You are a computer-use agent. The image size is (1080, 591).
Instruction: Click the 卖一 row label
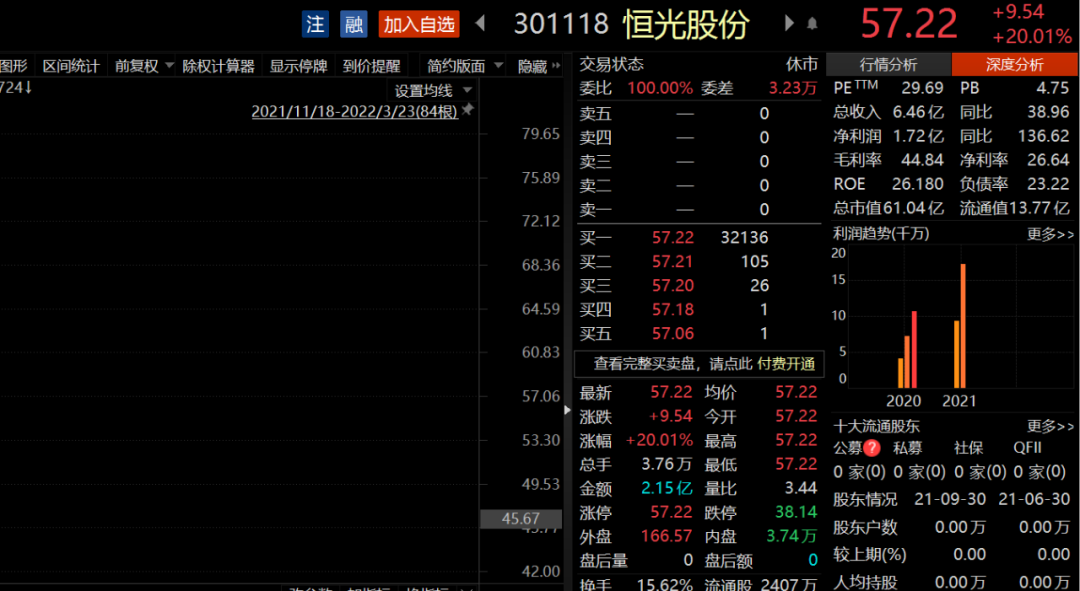[x=595, y=209]
